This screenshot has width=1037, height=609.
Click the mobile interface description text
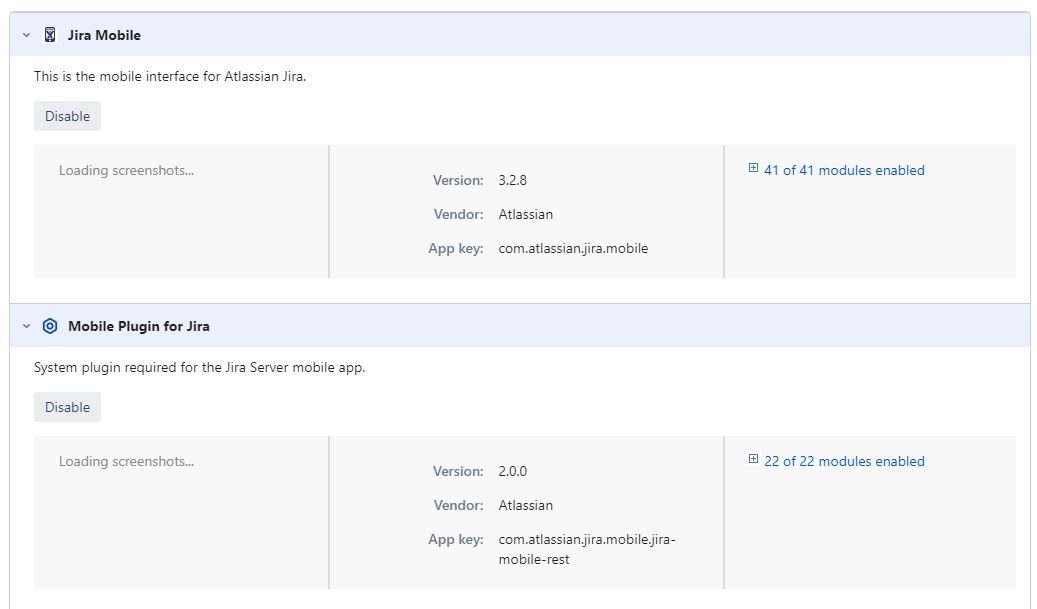click(170, 77)
